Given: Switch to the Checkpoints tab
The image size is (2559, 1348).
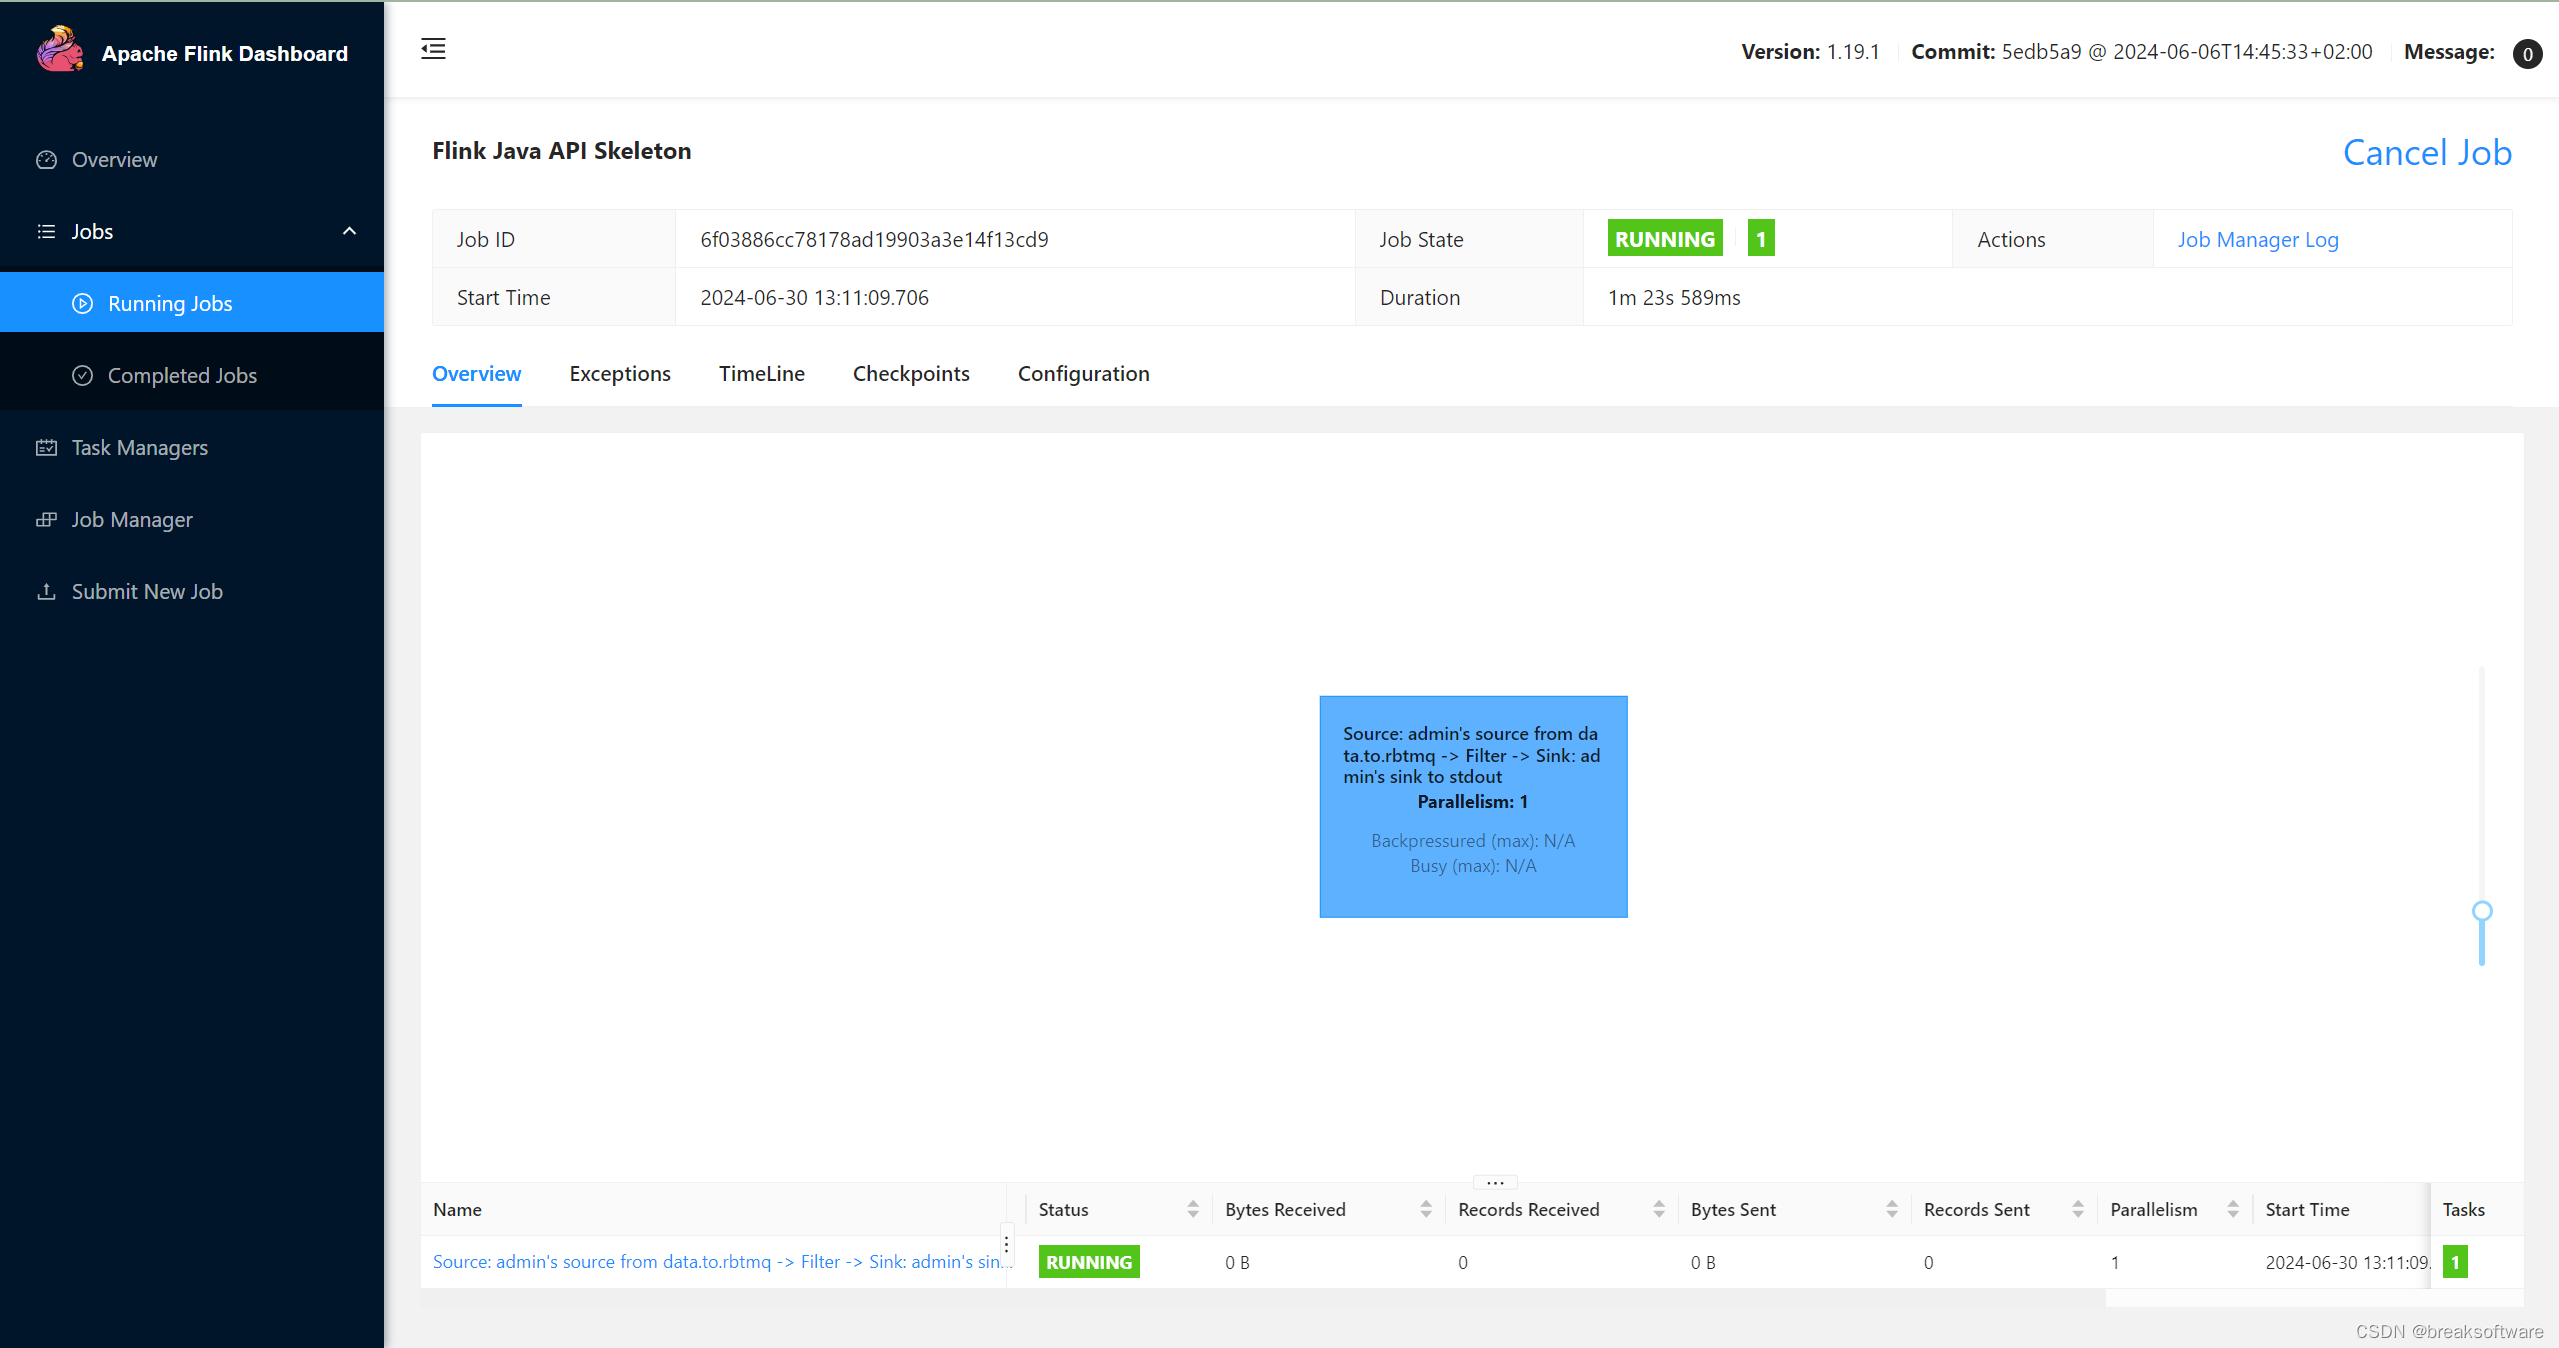Looking at the screenshot, I should 911,374.
